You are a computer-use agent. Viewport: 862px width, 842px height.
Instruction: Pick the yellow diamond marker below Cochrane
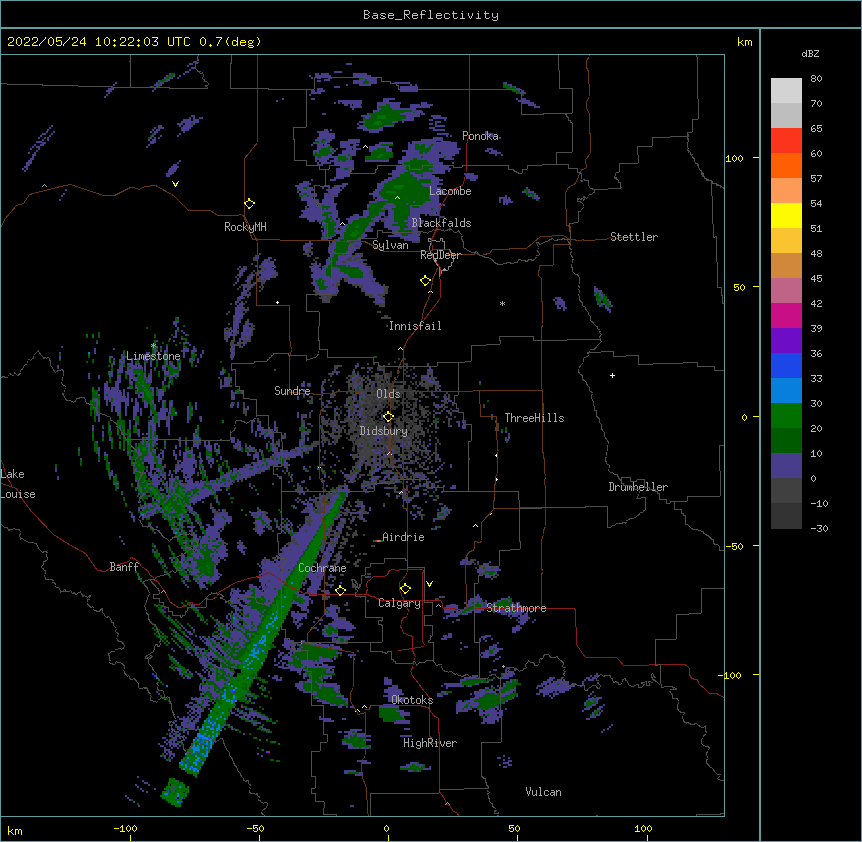pos(340,590)
